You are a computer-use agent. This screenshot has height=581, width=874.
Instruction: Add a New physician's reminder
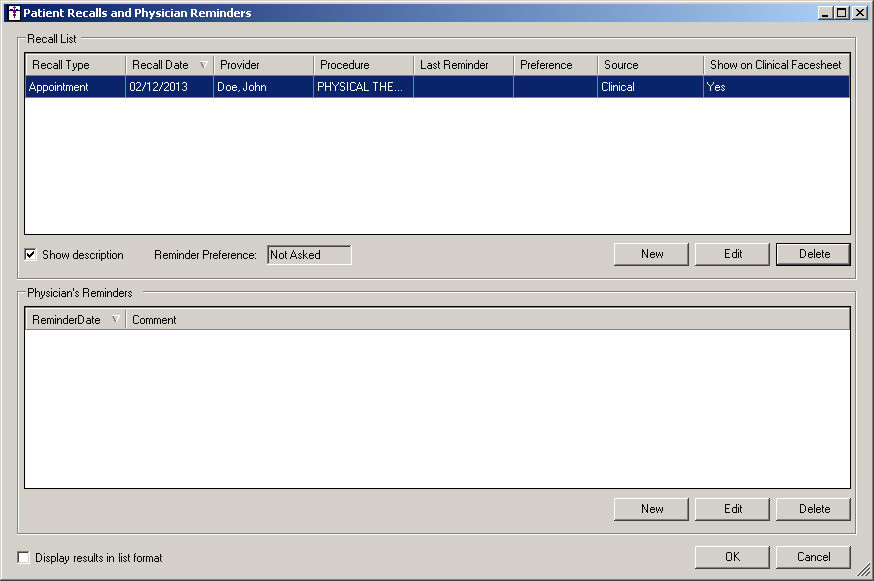click(651, 509)
